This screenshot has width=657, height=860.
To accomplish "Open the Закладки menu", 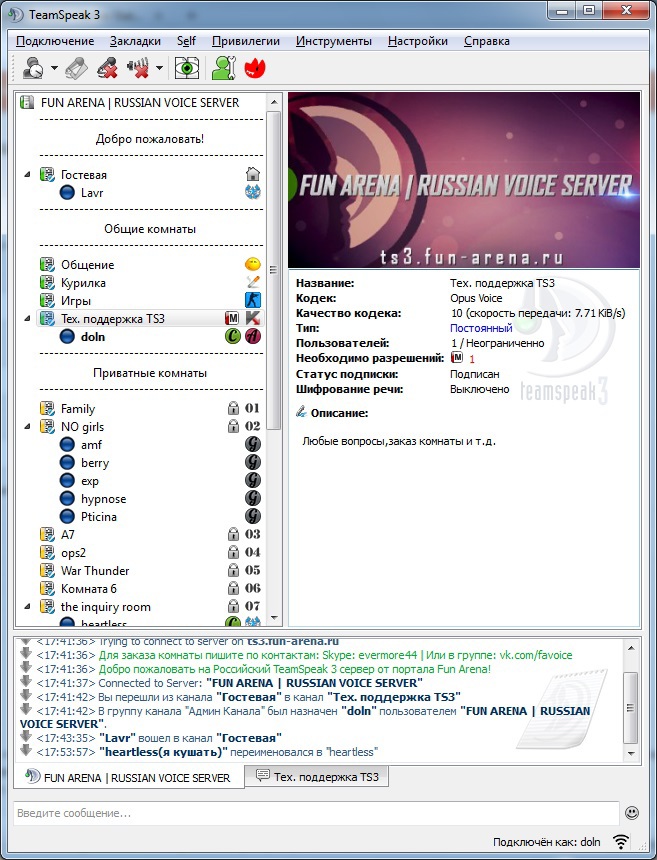I will 135,41.
